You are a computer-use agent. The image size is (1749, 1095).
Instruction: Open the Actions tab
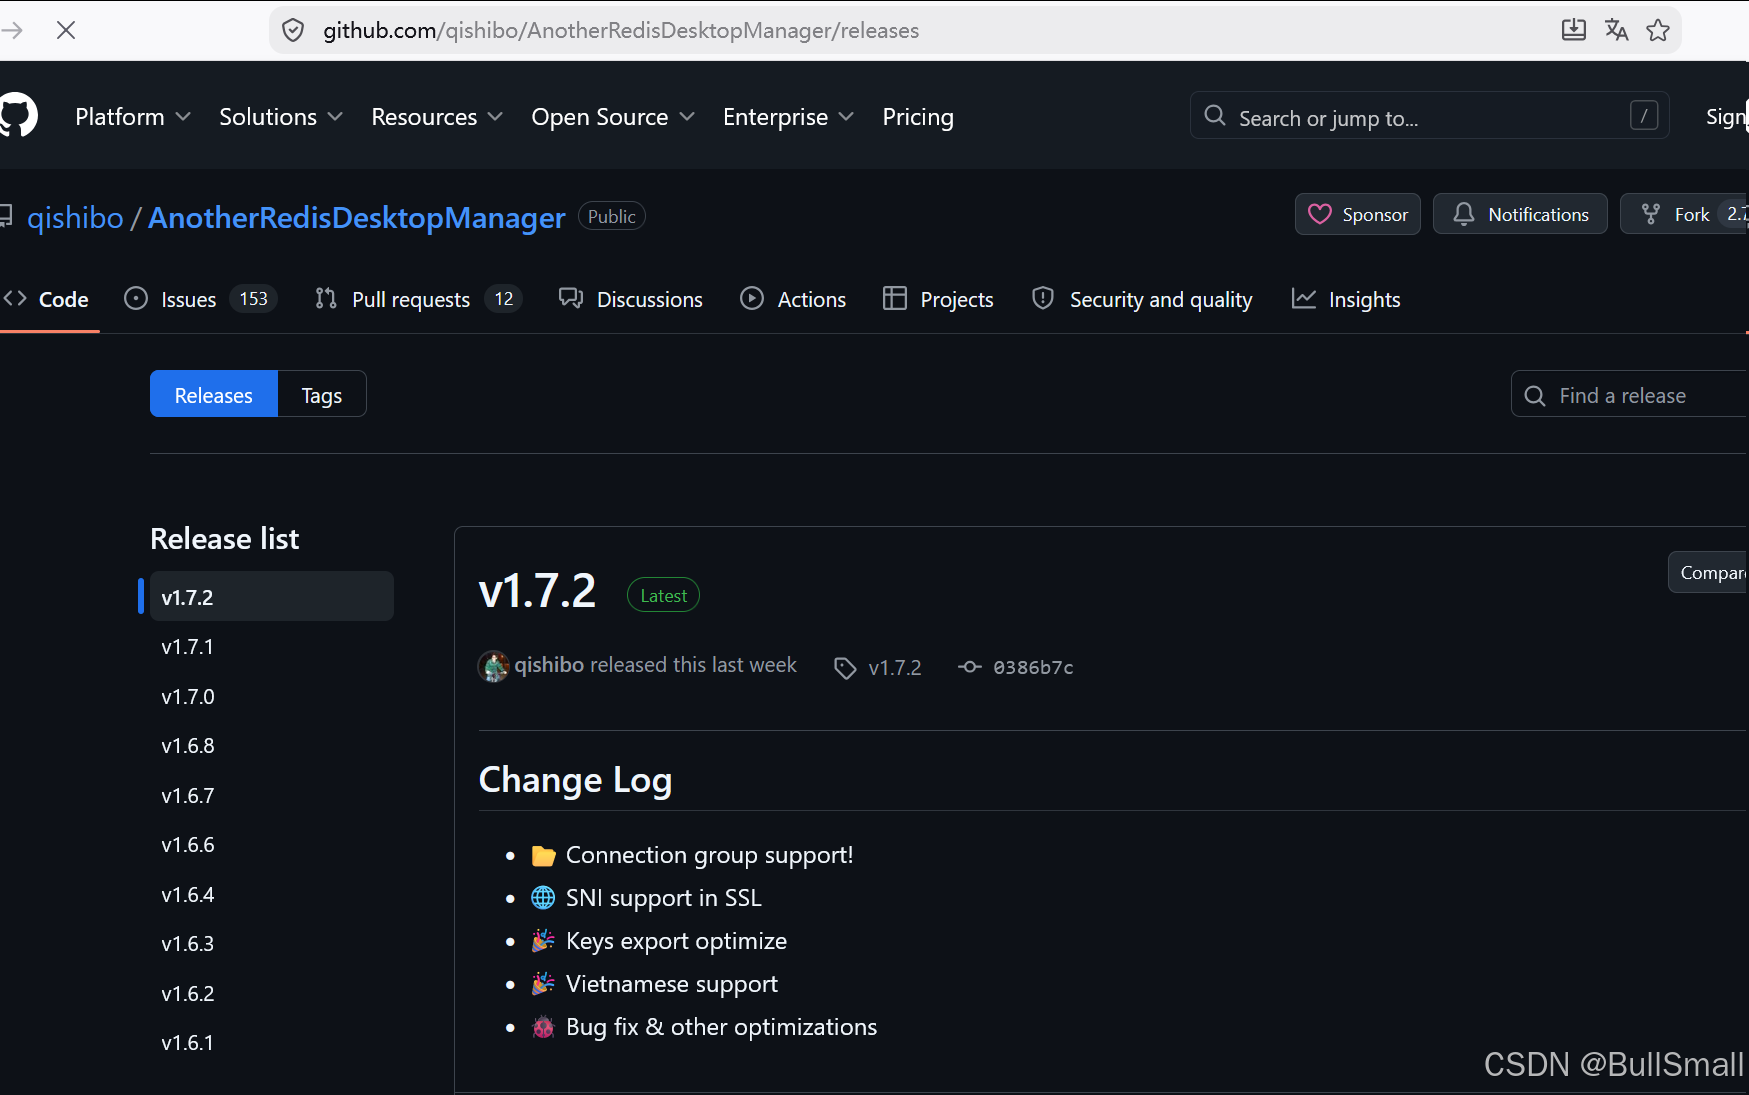(x=793, y=299)
